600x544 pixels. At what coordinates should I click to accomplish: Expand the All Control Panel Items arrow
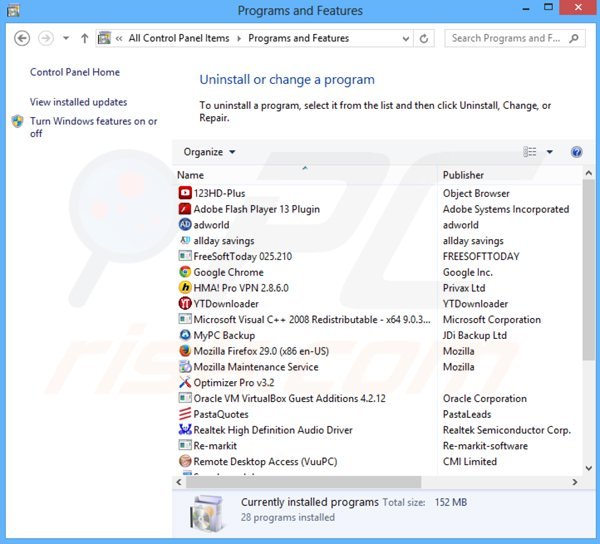[239, 38]
